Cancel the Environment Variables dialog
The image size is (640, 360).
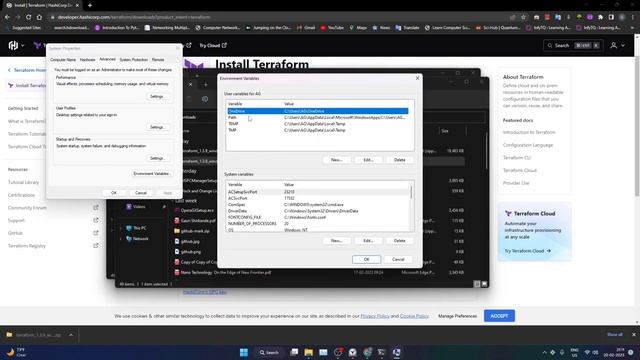pyautogui.click(x=398, y=259)
